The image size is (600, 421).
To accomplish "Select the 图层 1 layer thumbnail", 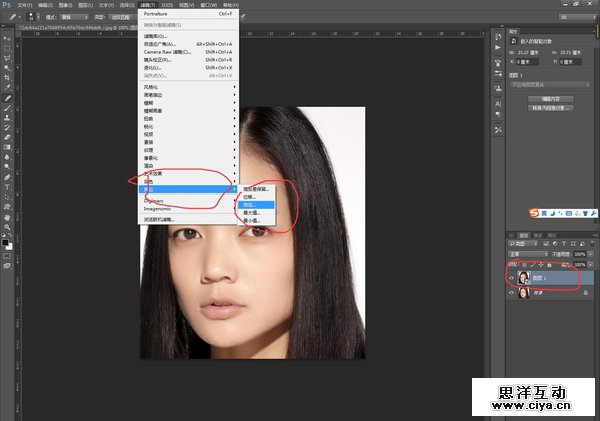I will (526, 279).
